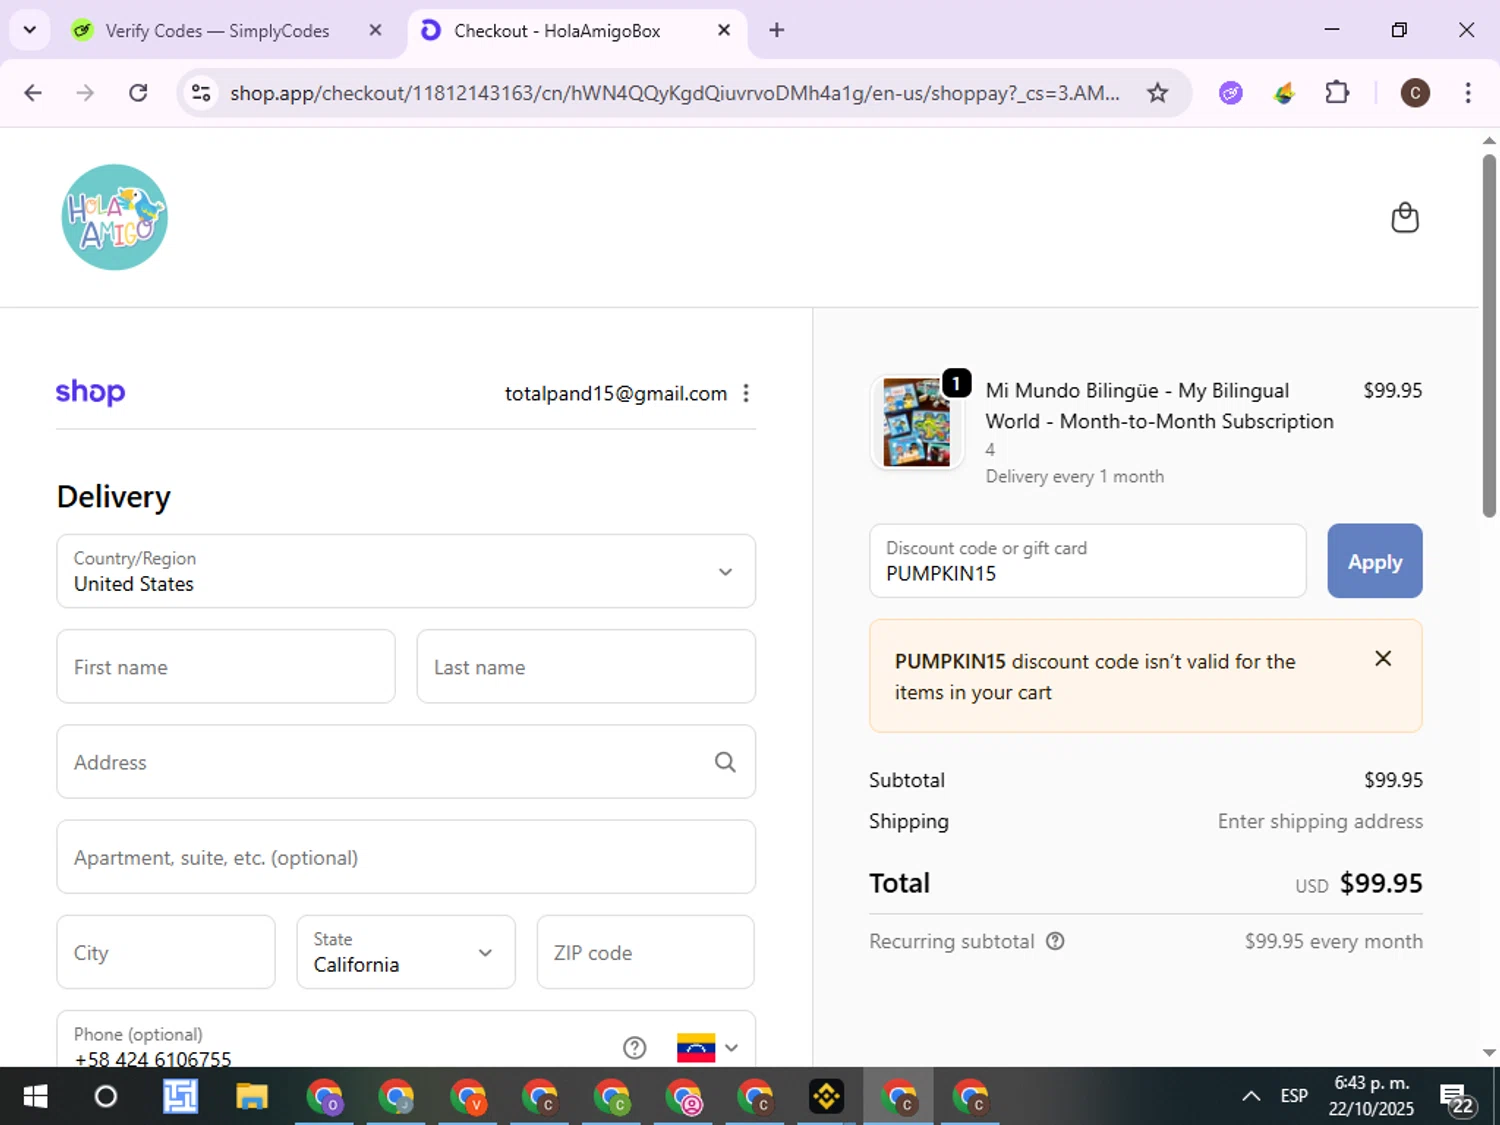Focus the First name field
The image size is (1500, 1125).
226,666
